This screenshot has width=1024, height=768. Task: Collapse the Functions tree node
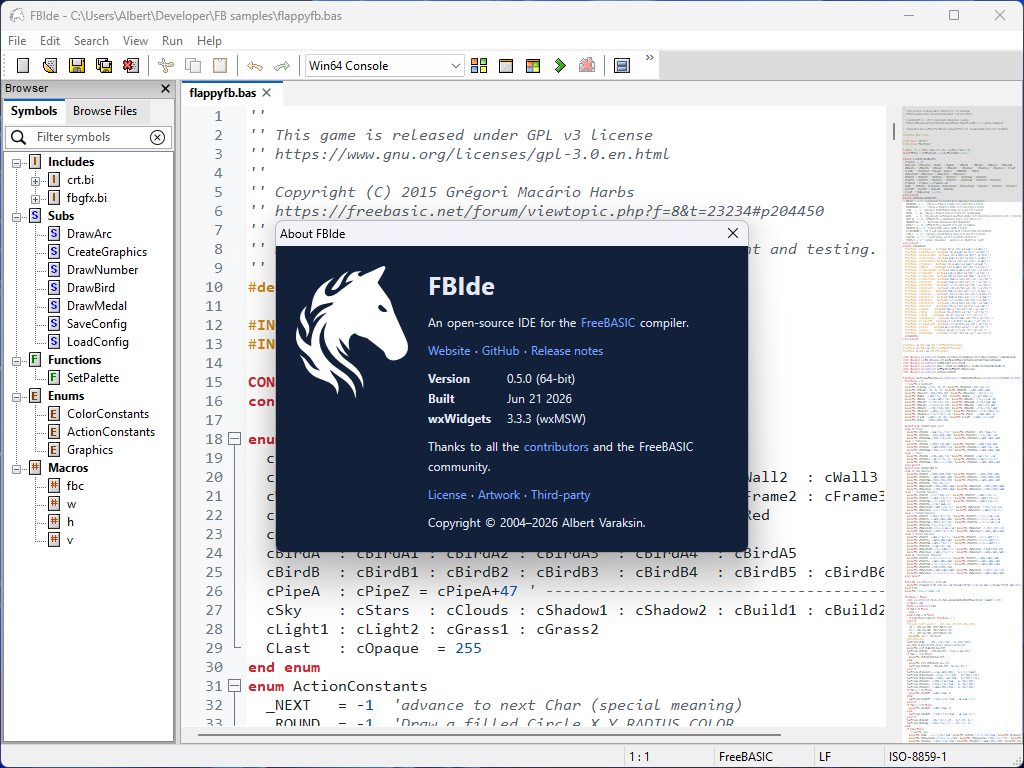tap(17, 360)
